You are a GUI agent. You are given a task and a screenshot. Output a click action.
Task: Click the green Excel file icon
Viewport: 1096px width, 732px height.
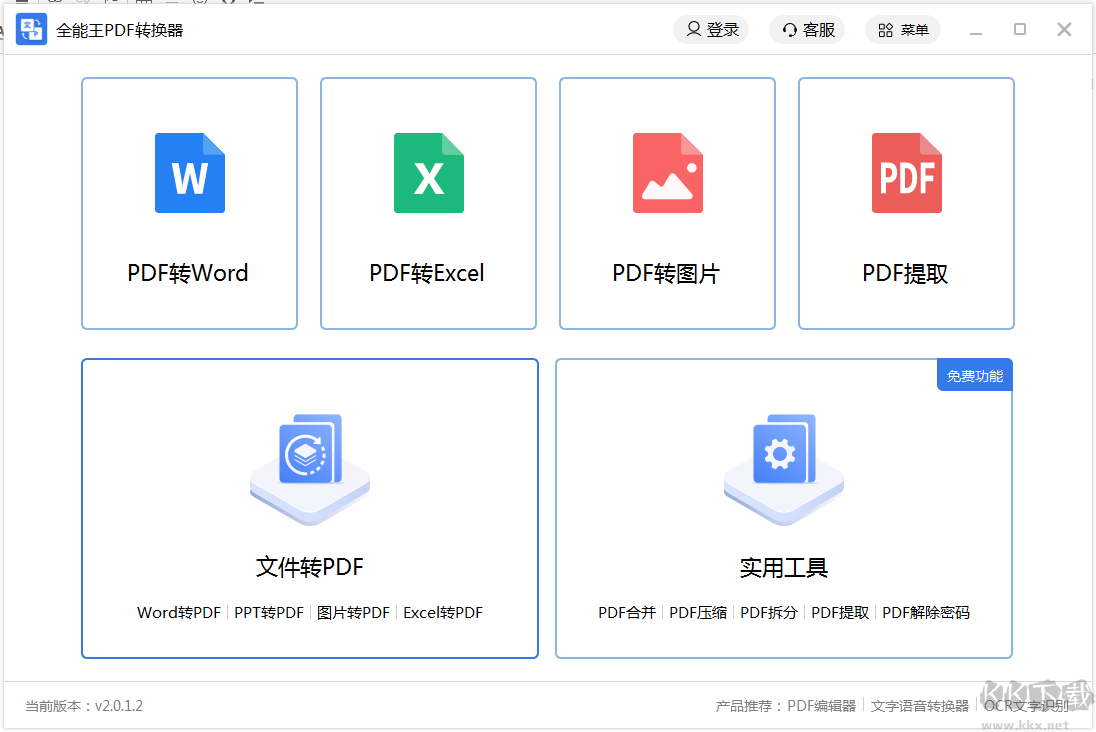(x=428, y=173)
